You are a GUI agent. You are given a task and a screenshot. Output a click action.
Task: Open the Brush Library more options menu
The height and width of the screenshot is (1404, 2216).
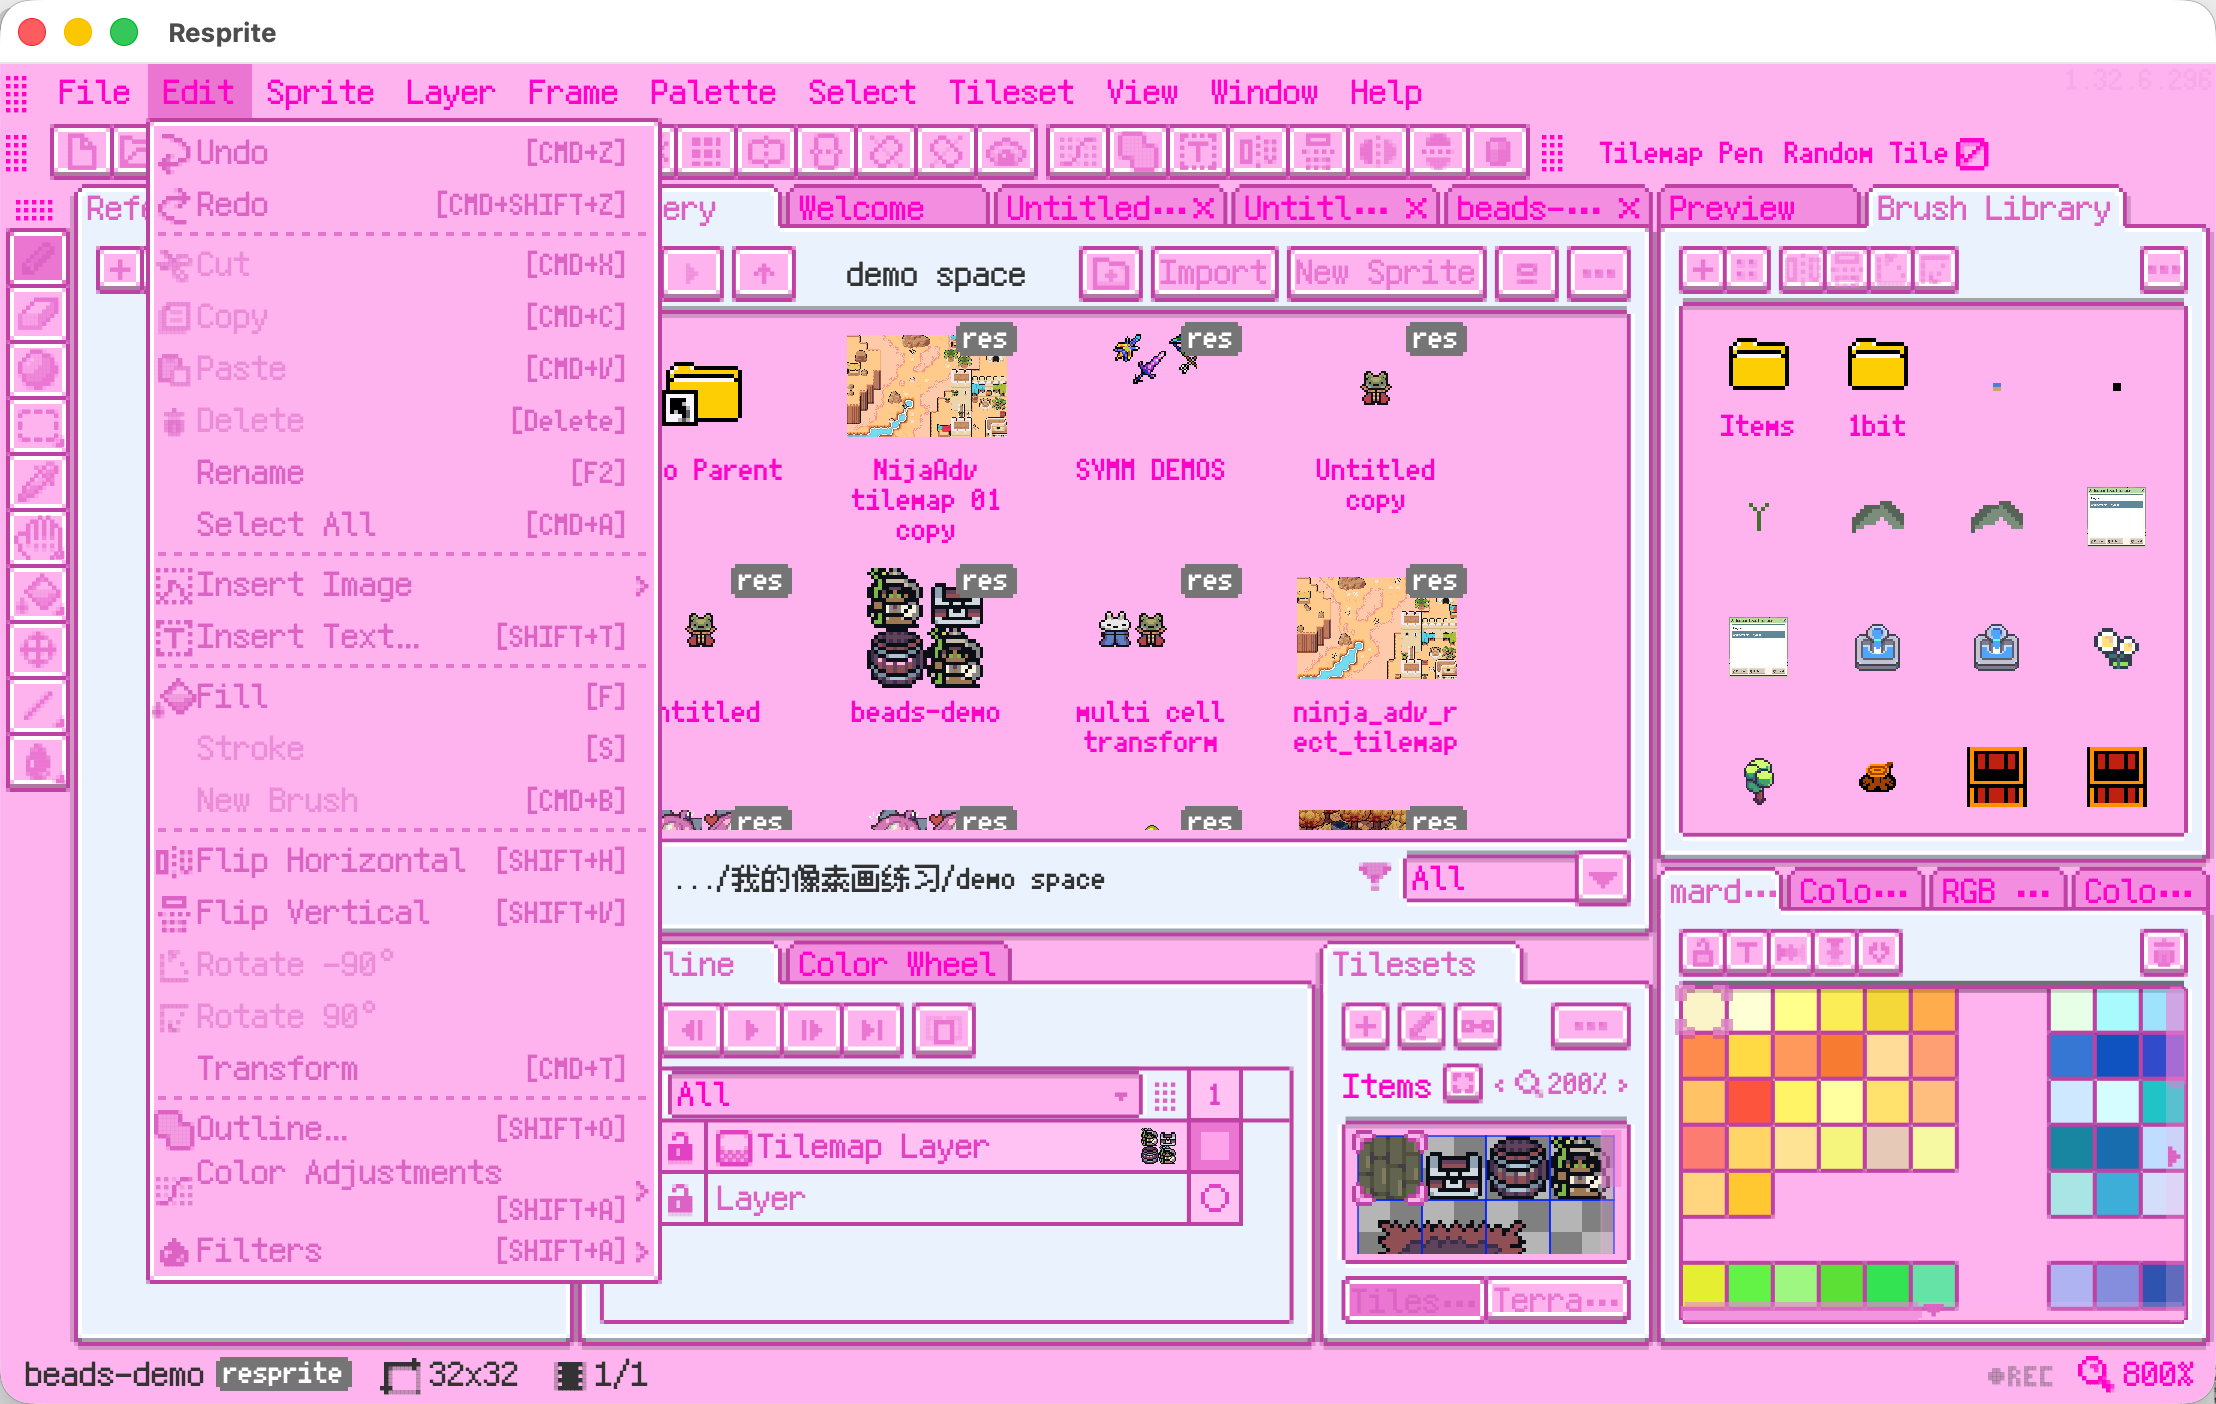coord(2164,269)
